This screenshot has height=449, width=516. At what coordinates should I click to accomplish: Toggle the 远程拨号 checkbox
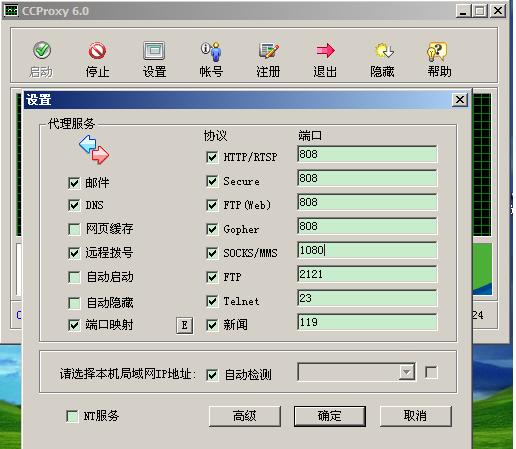(x=74, y=253)
